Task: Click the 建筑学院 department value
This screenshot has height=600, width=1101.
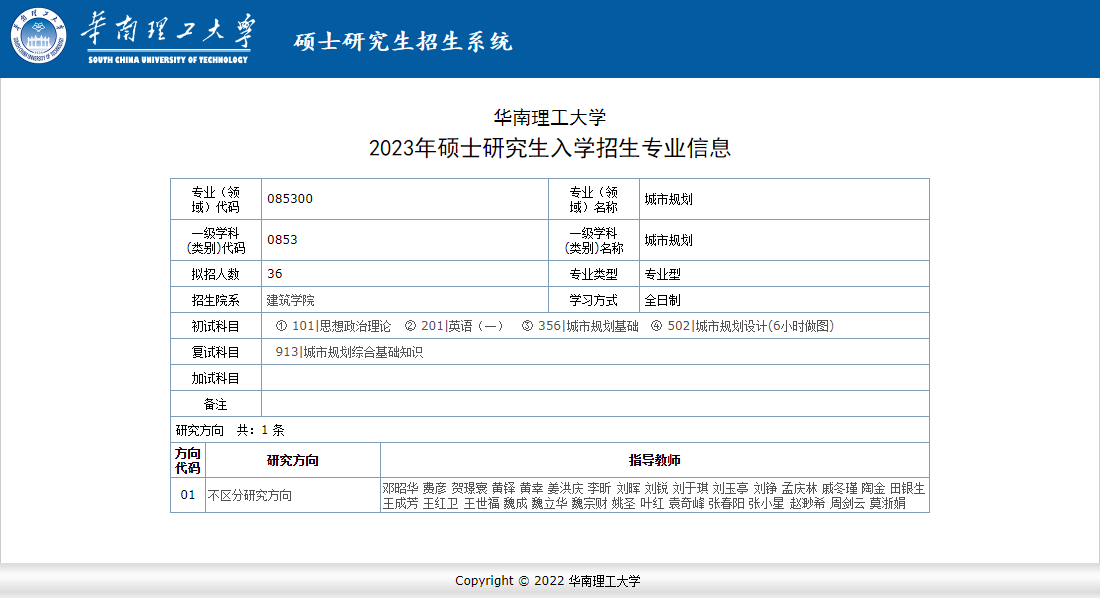Action: [x=291, y=300]
